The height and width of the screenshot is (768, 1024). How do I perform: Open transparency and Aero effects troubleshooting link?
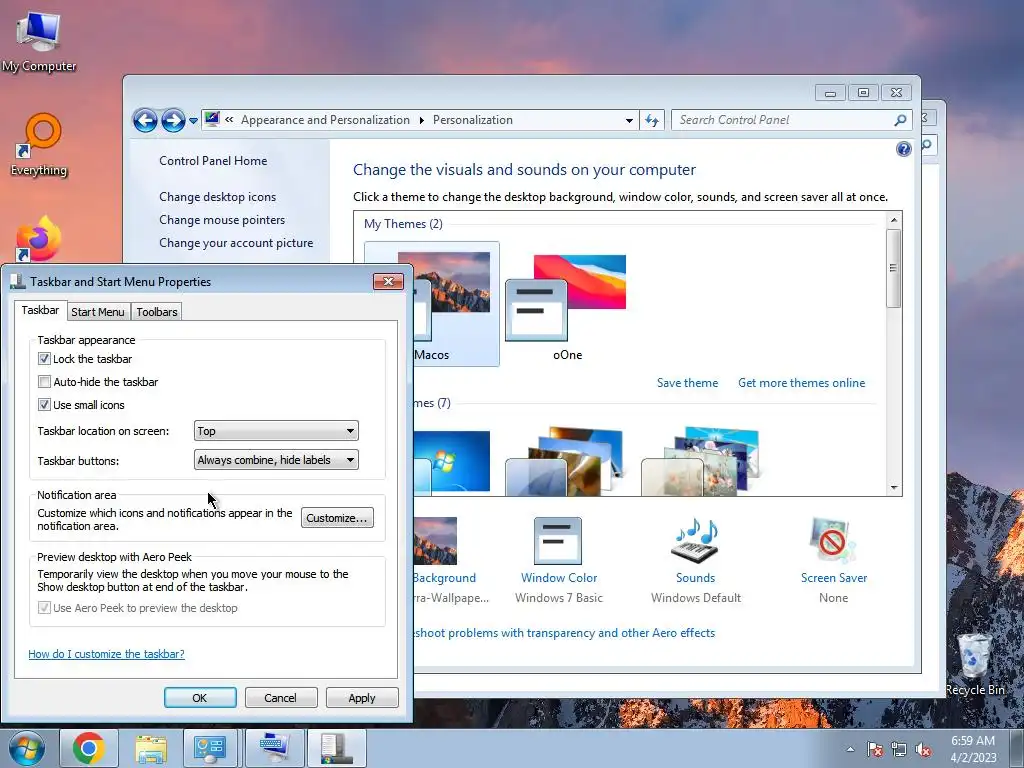click(x=565, y=633)
